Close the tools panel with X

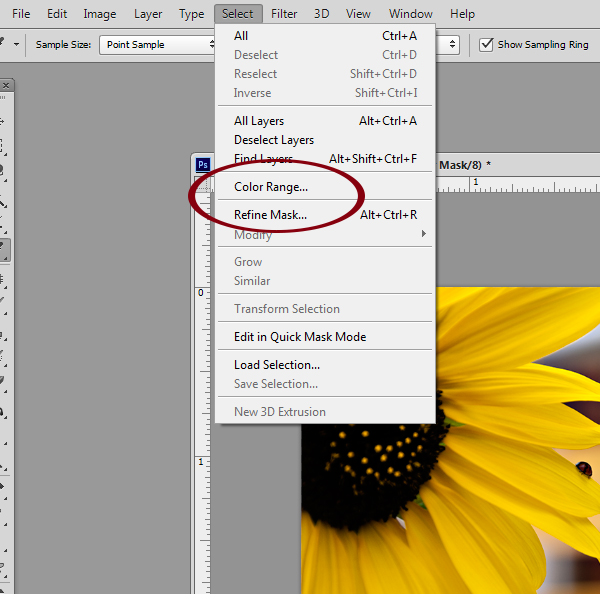(x=6, y=86)
